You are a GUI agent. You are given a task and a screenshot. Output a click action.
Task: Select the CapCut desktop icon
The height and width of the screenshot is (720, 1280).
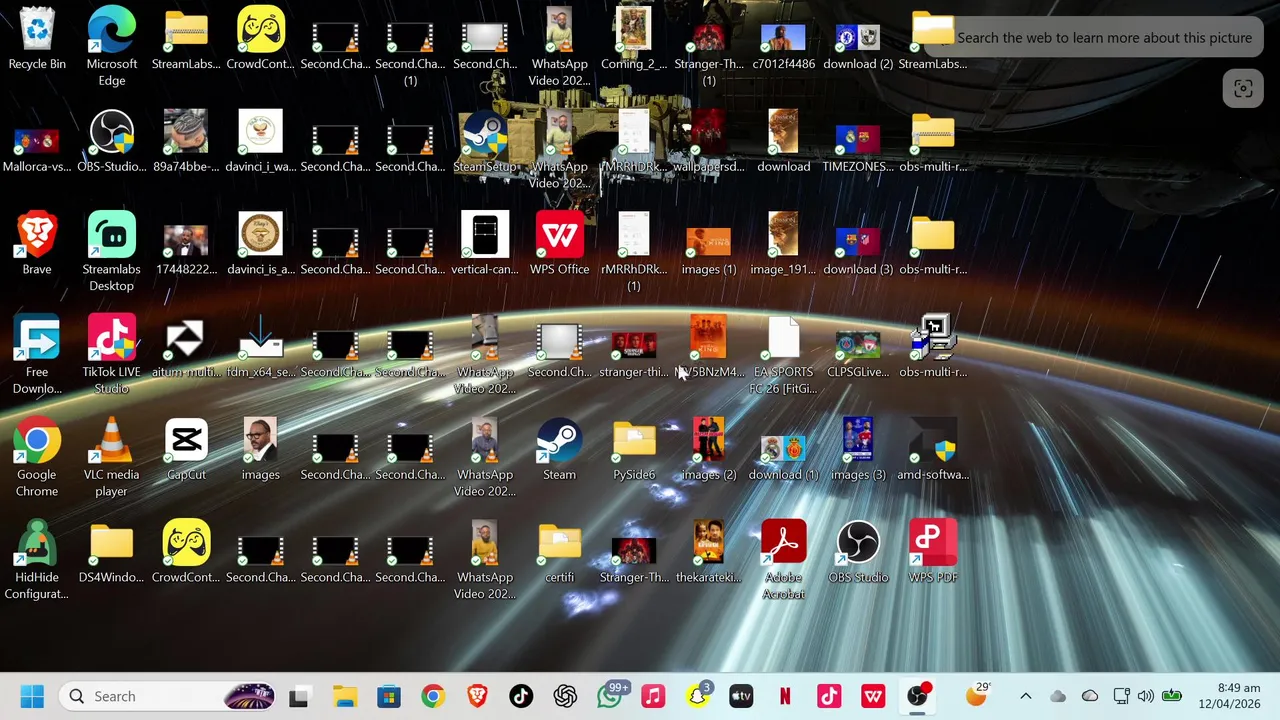pos(186,450)
